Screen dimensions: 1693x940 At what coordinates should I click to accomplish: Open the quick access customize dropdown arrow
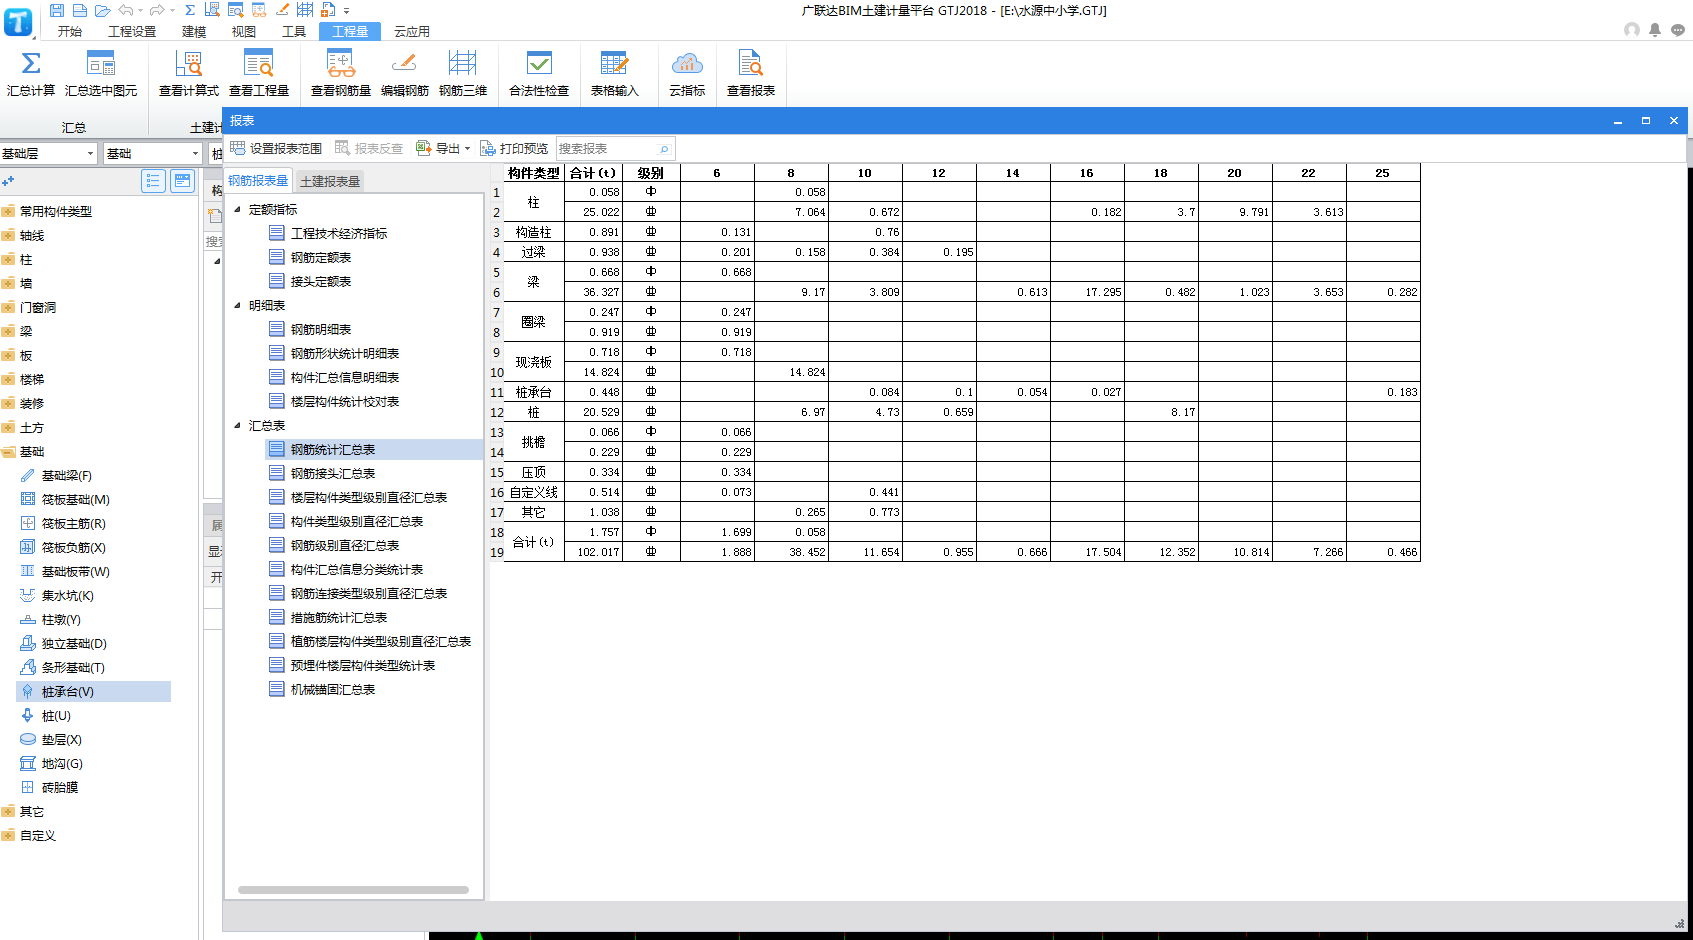point(347,11)
